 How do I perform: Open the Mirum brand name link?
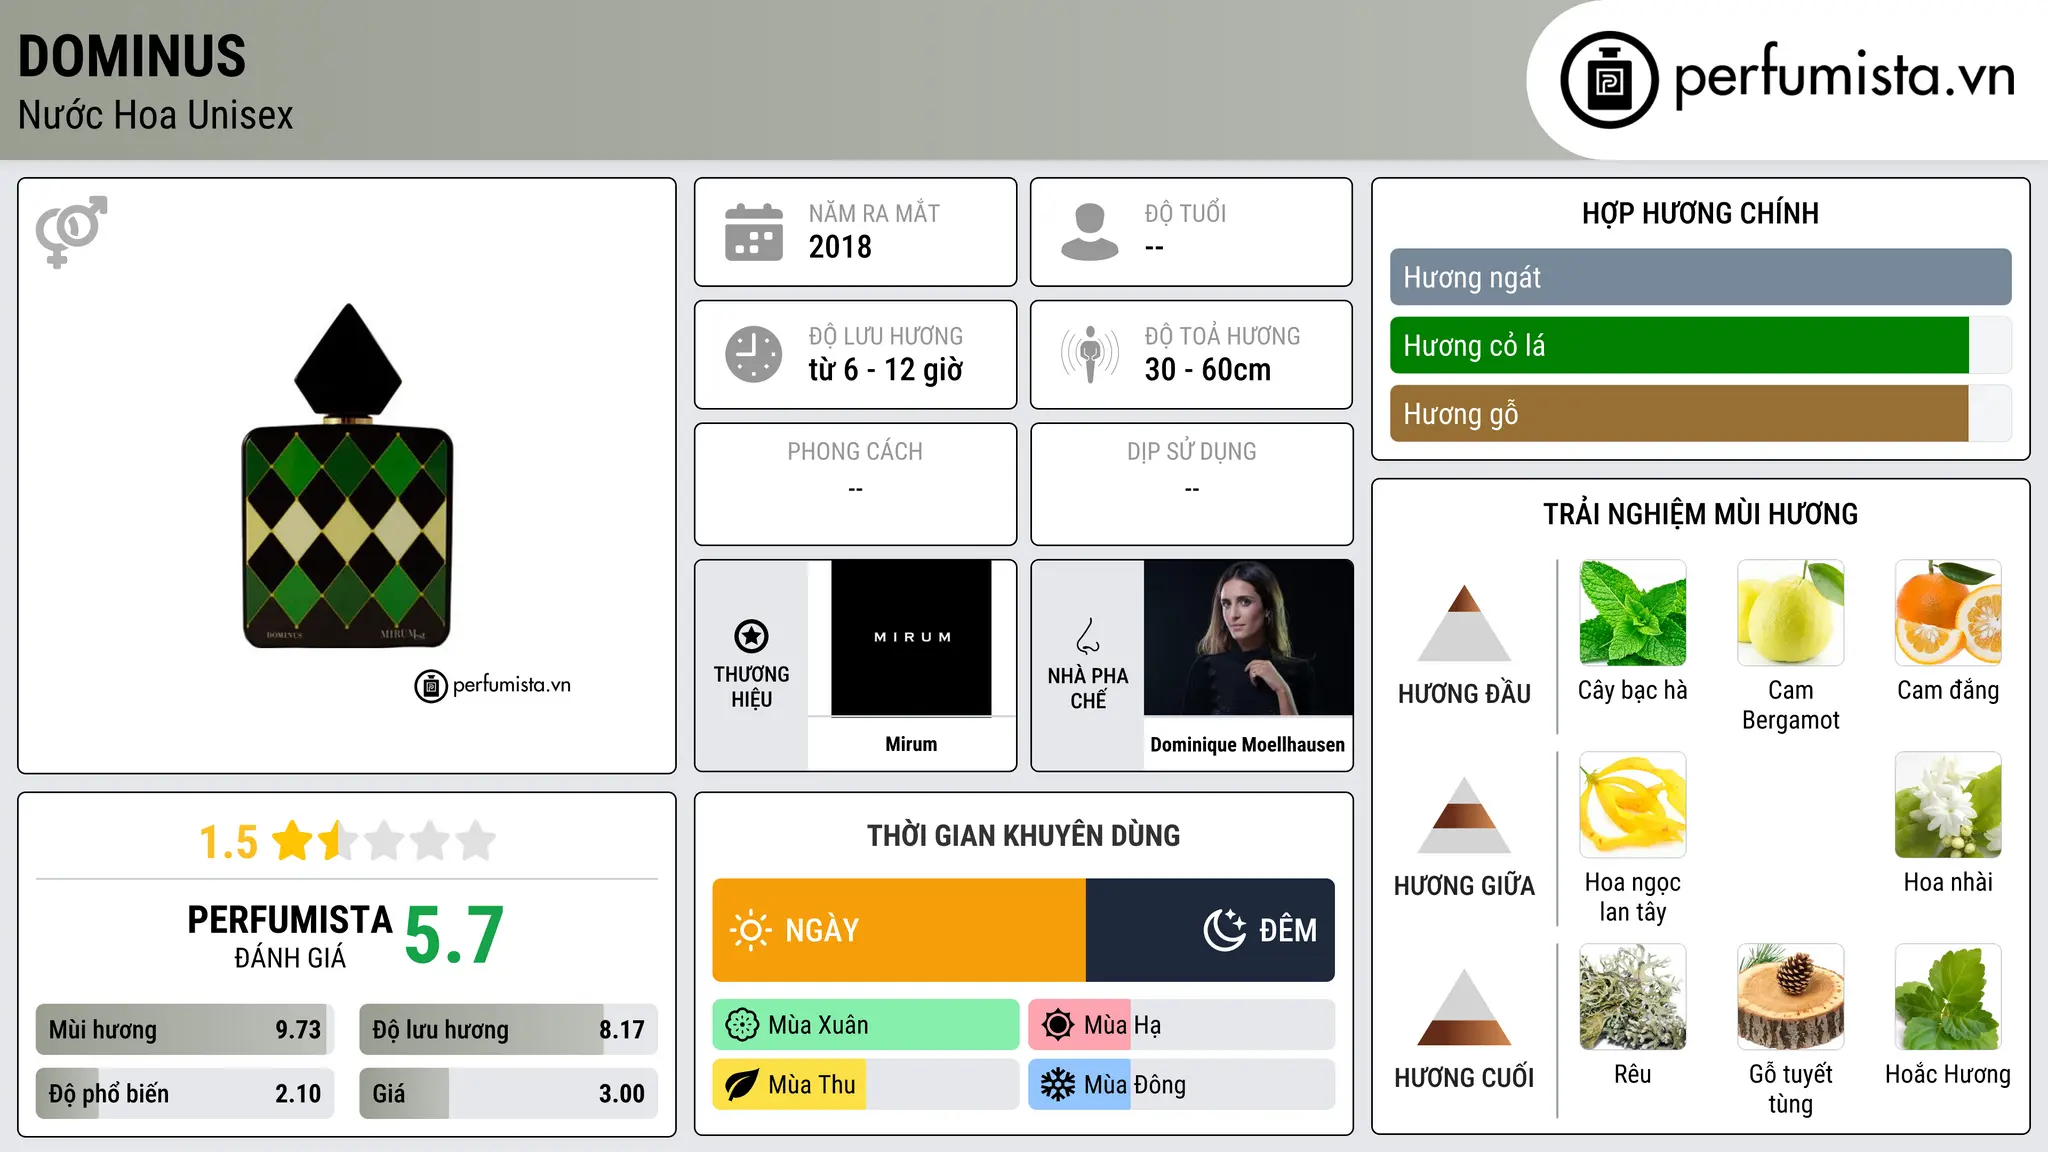pos(911,744)
